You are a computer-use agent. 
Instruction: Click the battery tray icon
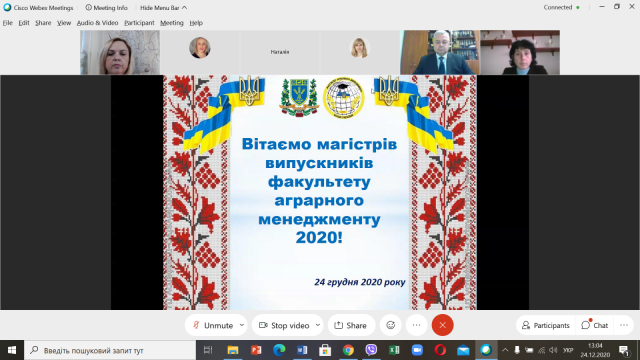click(x=529, y=350)
